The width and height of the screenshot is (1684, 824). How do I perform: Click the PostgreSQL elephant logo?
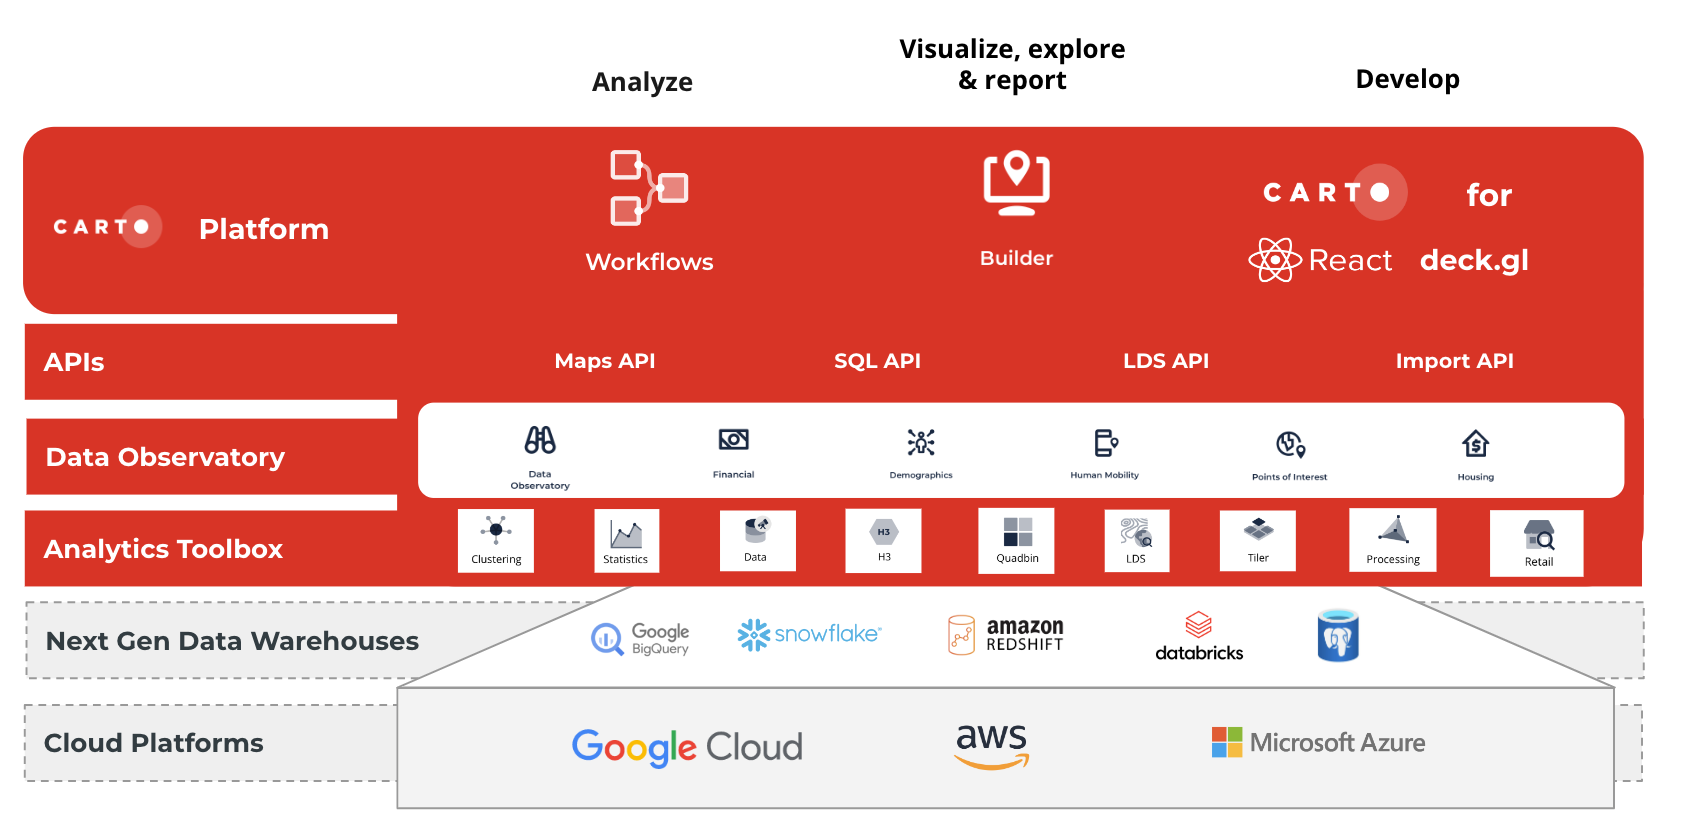point(1338,635)
